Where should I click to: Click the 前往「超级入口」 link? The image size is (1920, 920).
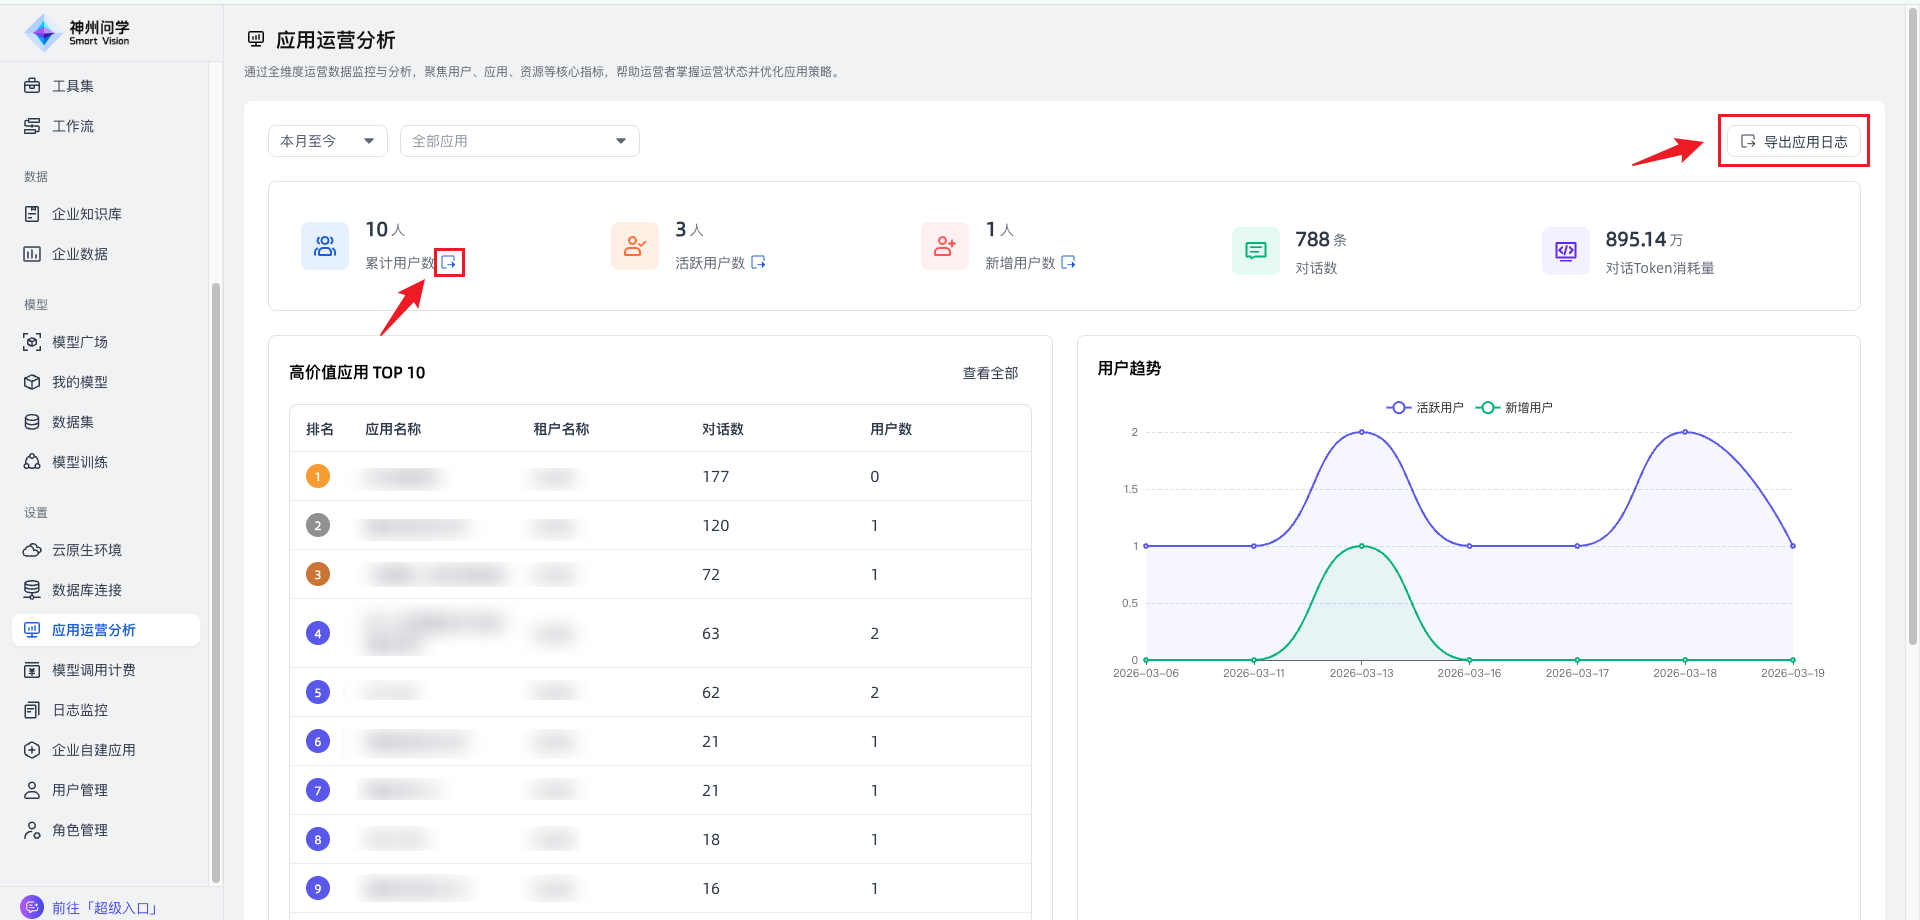click(x=104, y=908)
